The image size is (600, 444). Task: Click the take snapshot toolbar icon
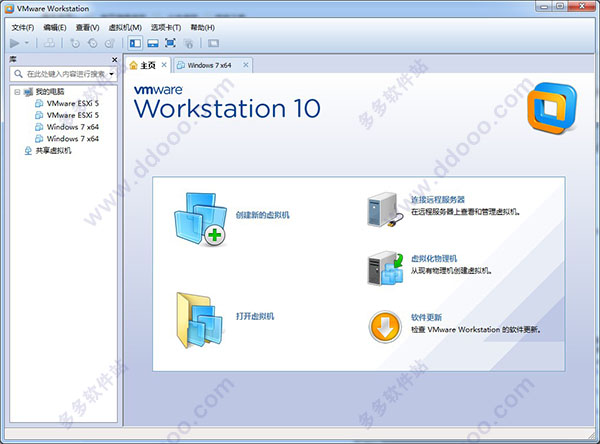pos(75,43)
